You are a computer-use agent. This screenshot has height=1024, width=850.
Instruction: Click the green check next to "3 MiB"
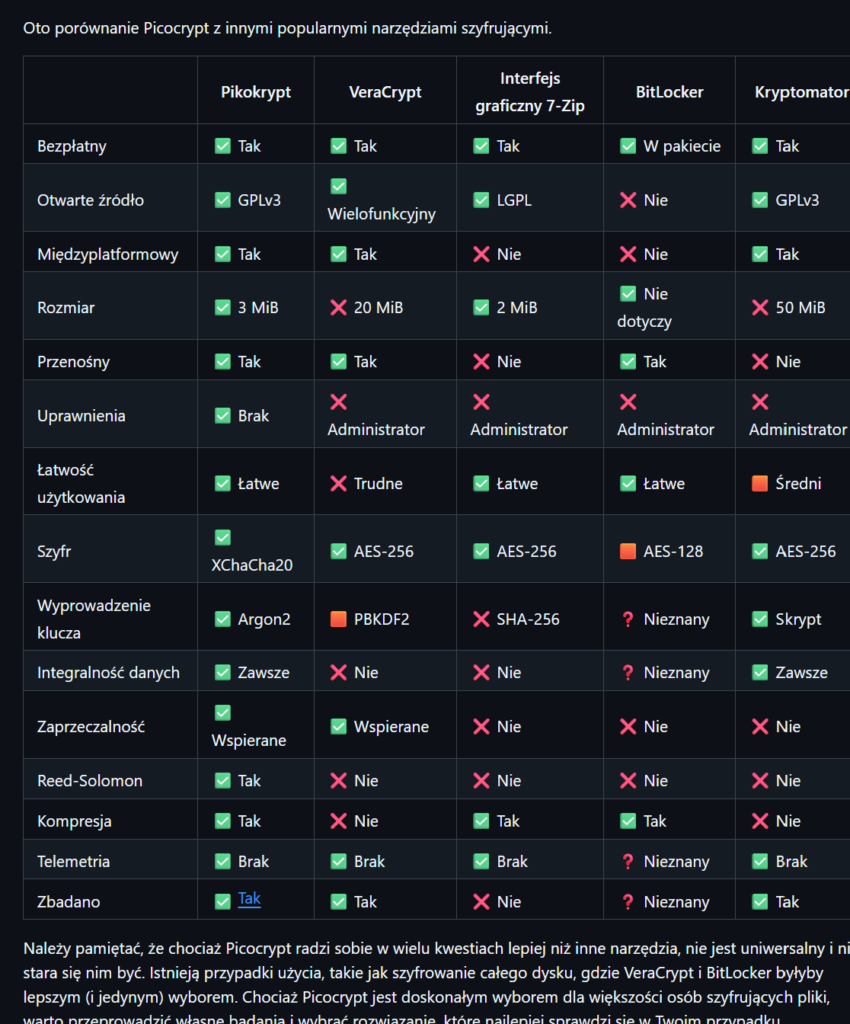(x=223, y=308)
